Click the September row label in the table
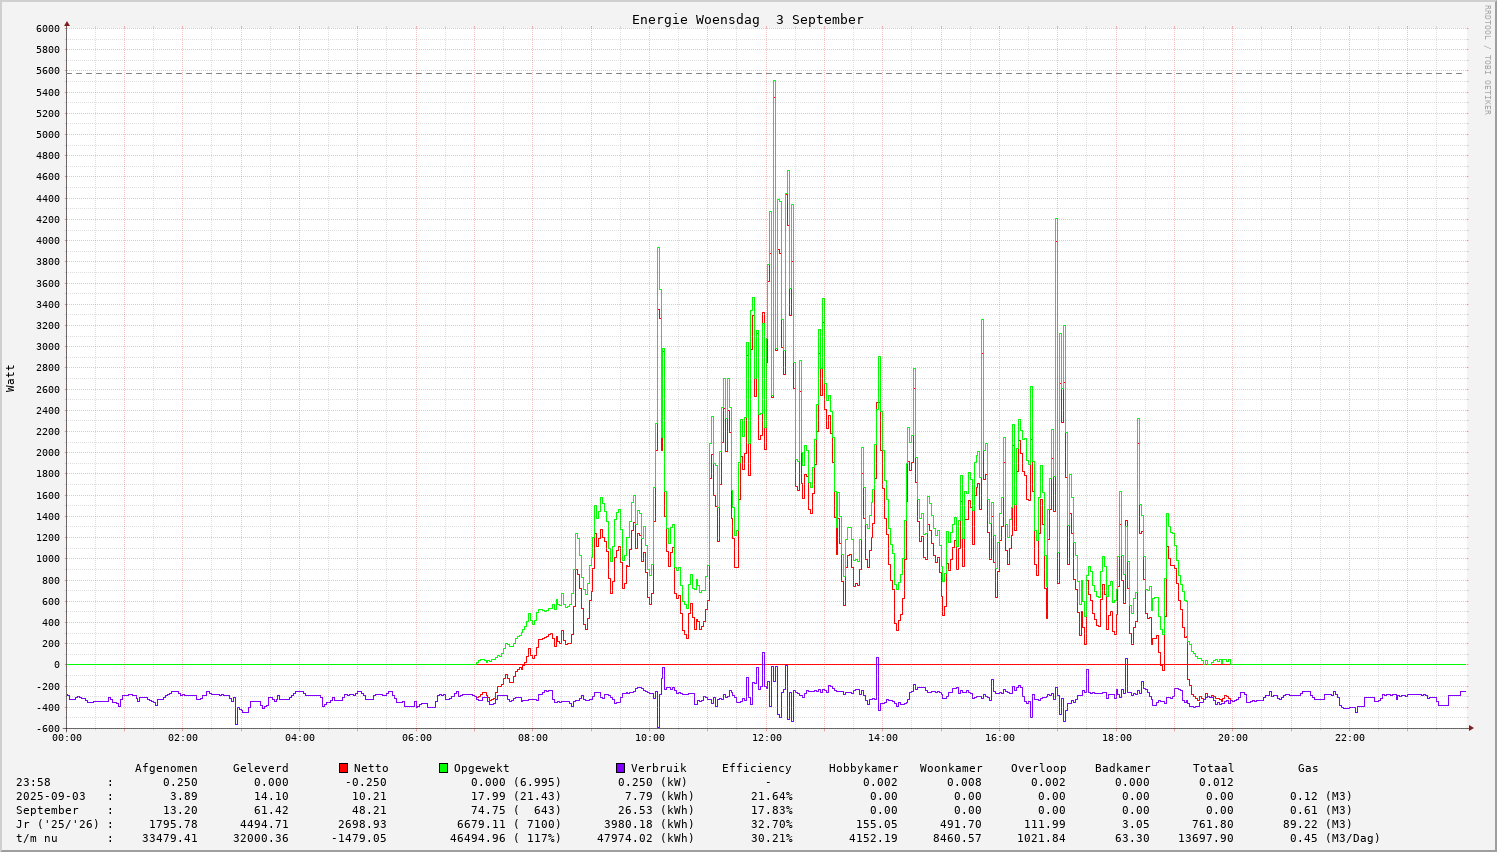Image resolution: width=1497 pixels, height=852 pixels. click(x=47, y=810)
